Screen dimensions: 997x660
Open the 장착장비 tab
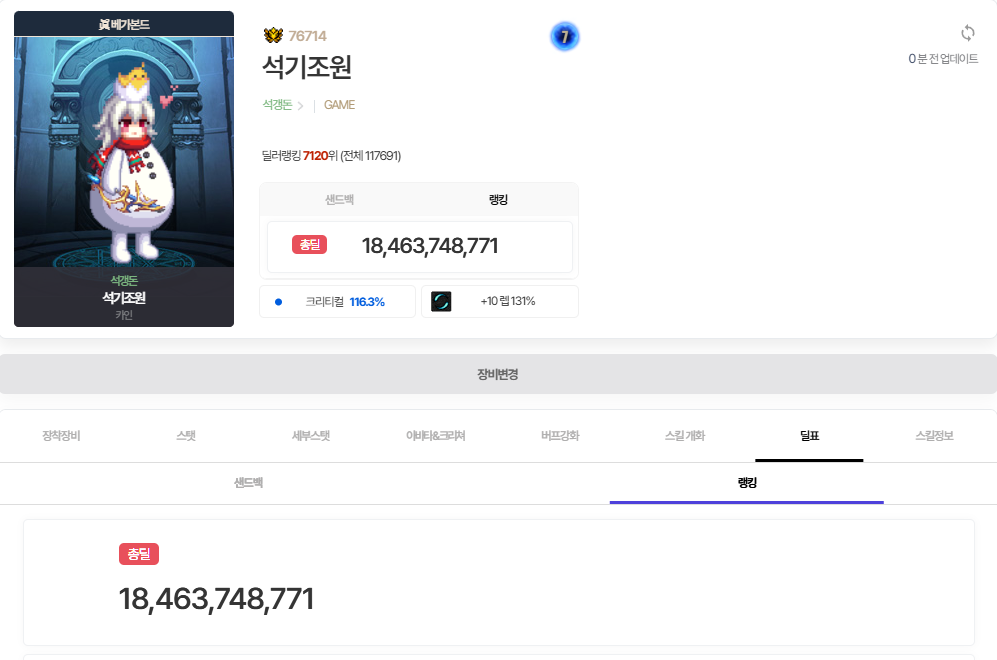click(x=61, y=436)
